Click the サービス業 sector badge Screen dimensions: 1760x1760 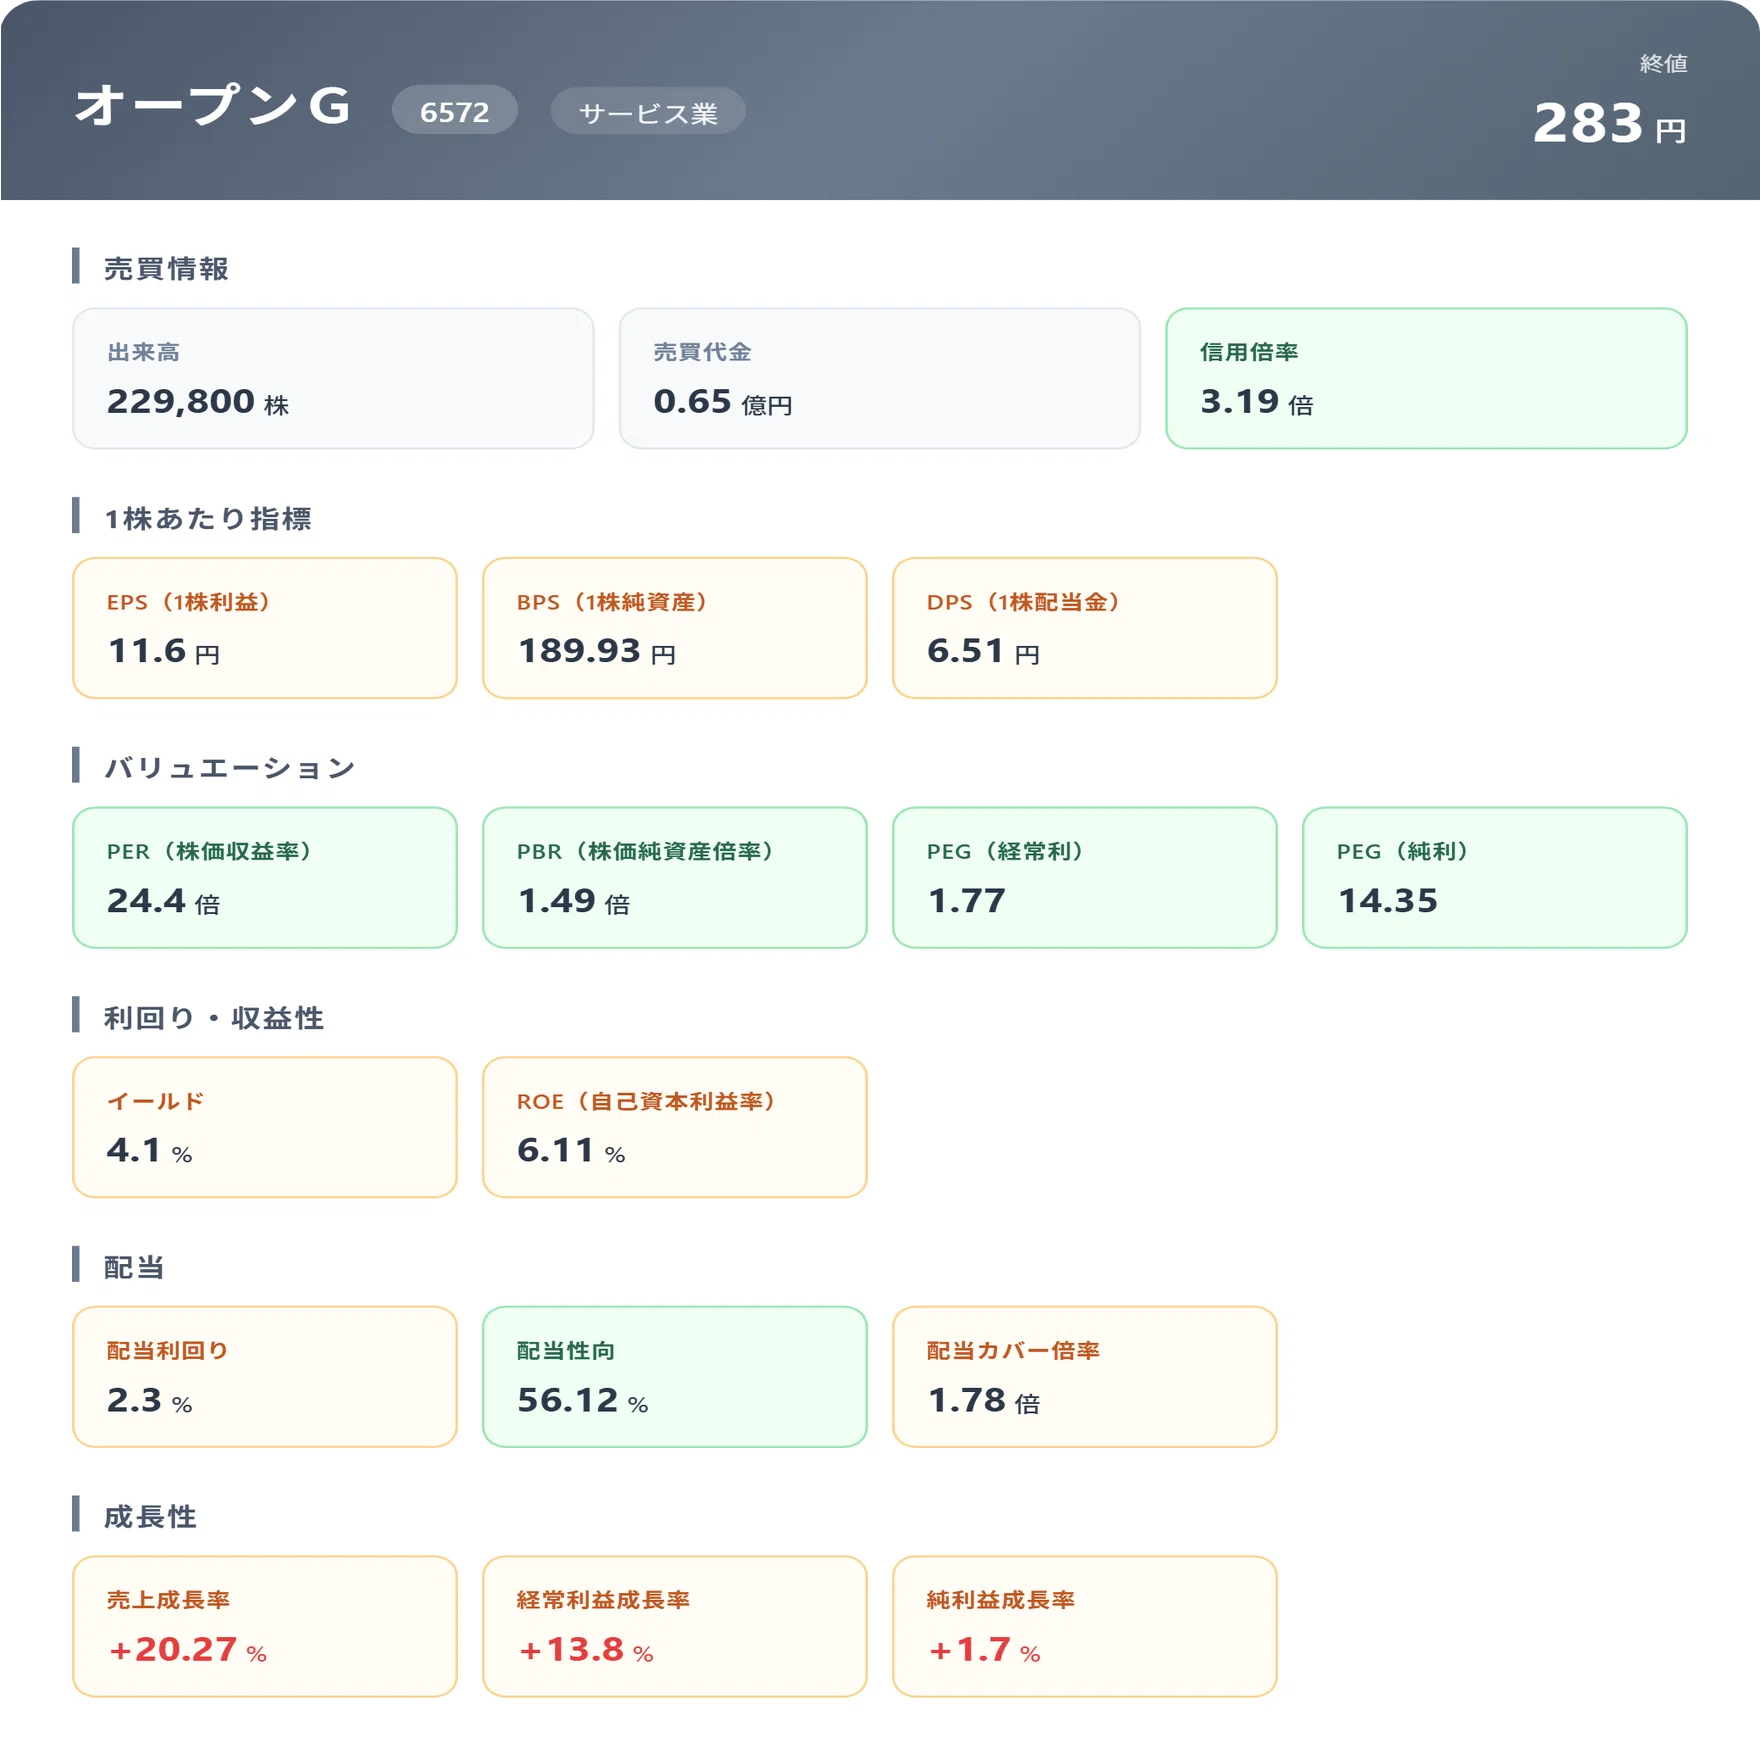[x=648, y=112]
